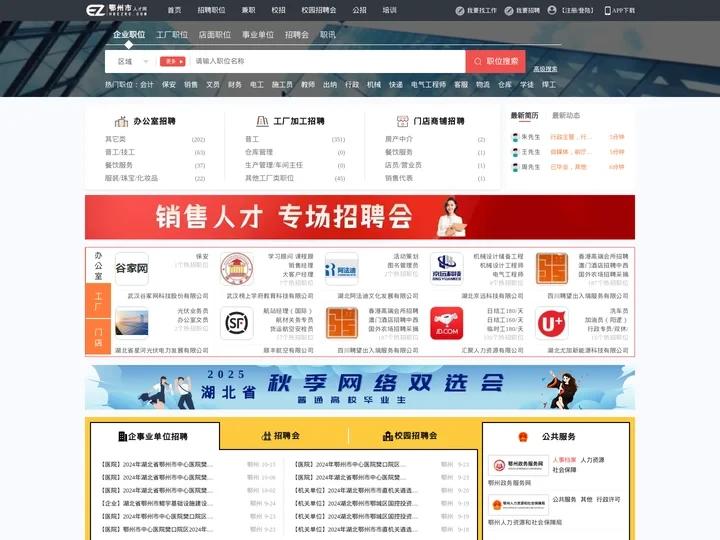Open 【注册/登陆】 link
The image size is (720, 540).
[x=578, y=10]
